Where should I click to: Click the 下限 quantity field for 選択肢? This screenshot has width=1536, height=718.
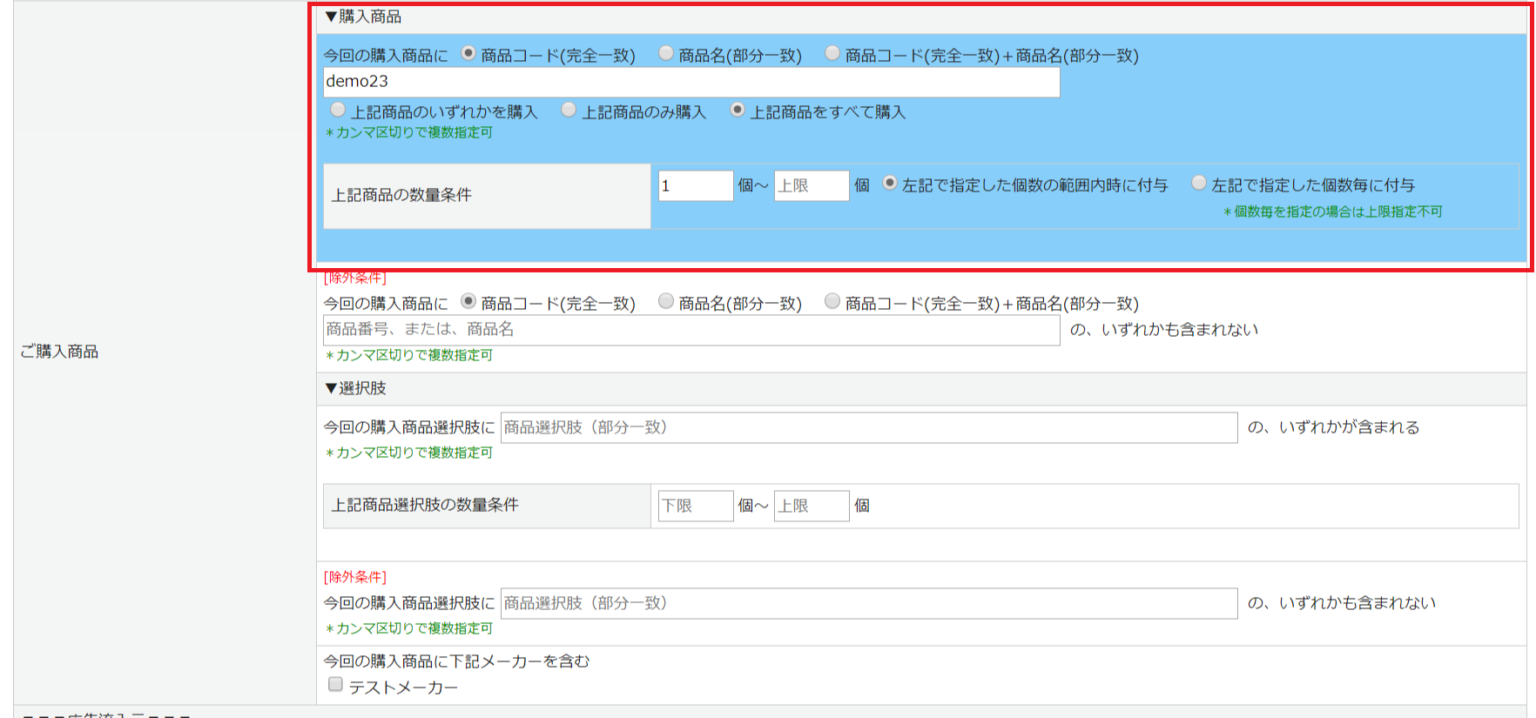(x=695, y=505)
